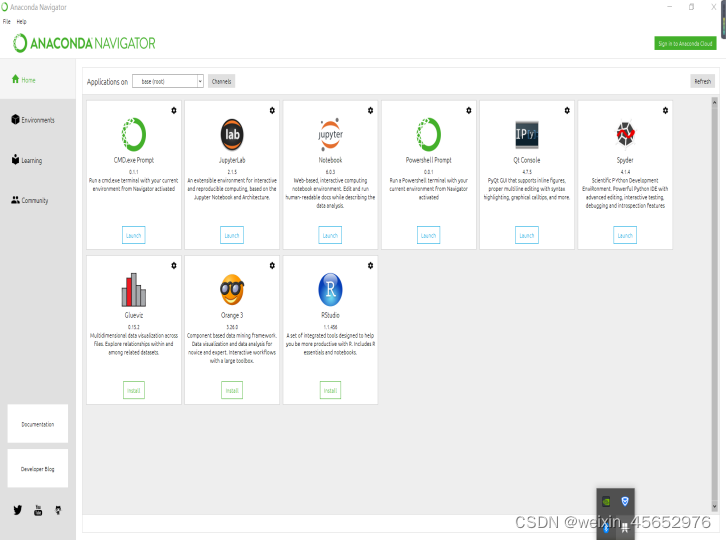Click the Spyder title text
The width and height of the screenshot is (726, 540).
(625, 160)
